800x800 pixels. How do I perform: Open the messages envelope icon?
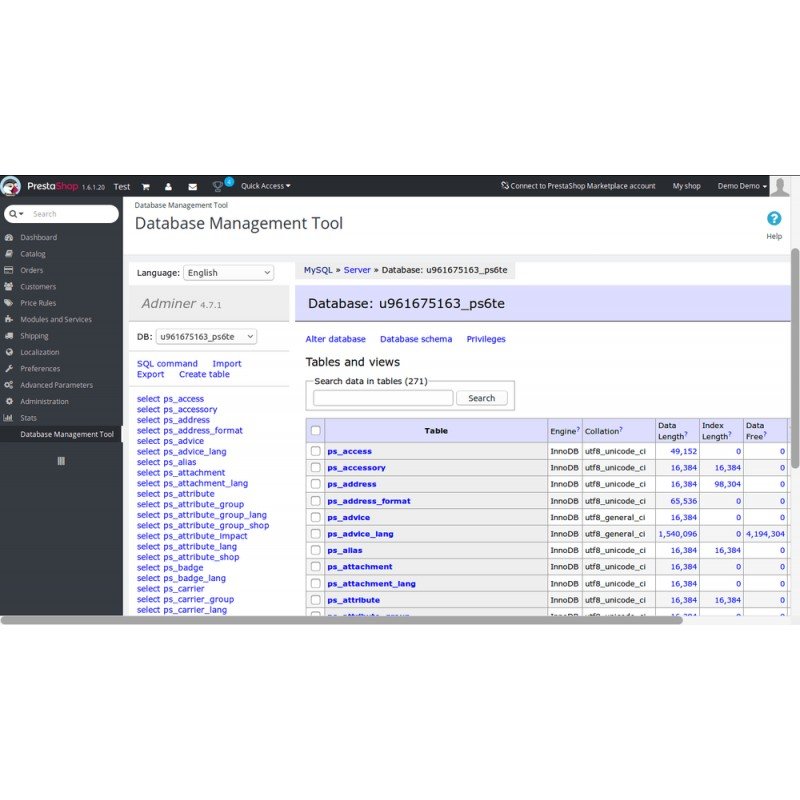[x=192, y=187]
